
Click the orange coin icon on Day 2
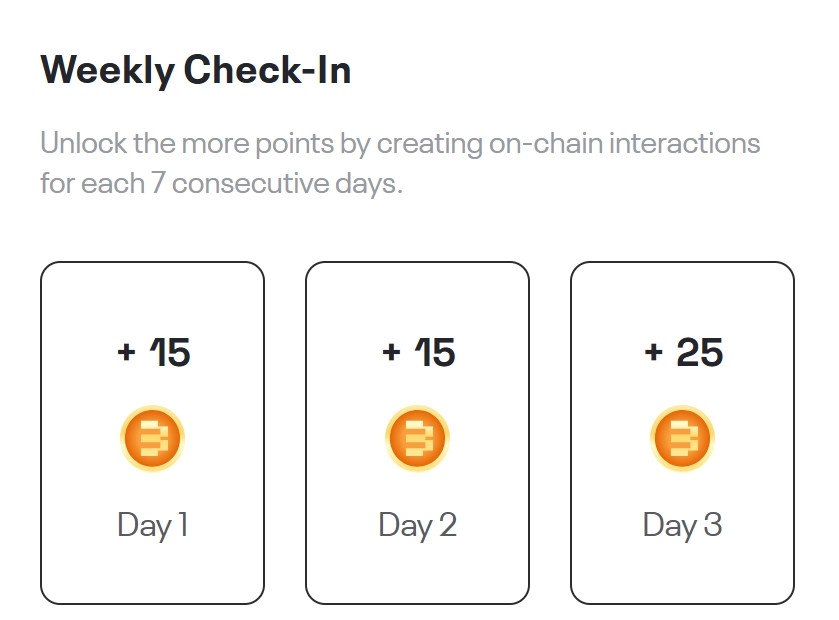[417, 439]
